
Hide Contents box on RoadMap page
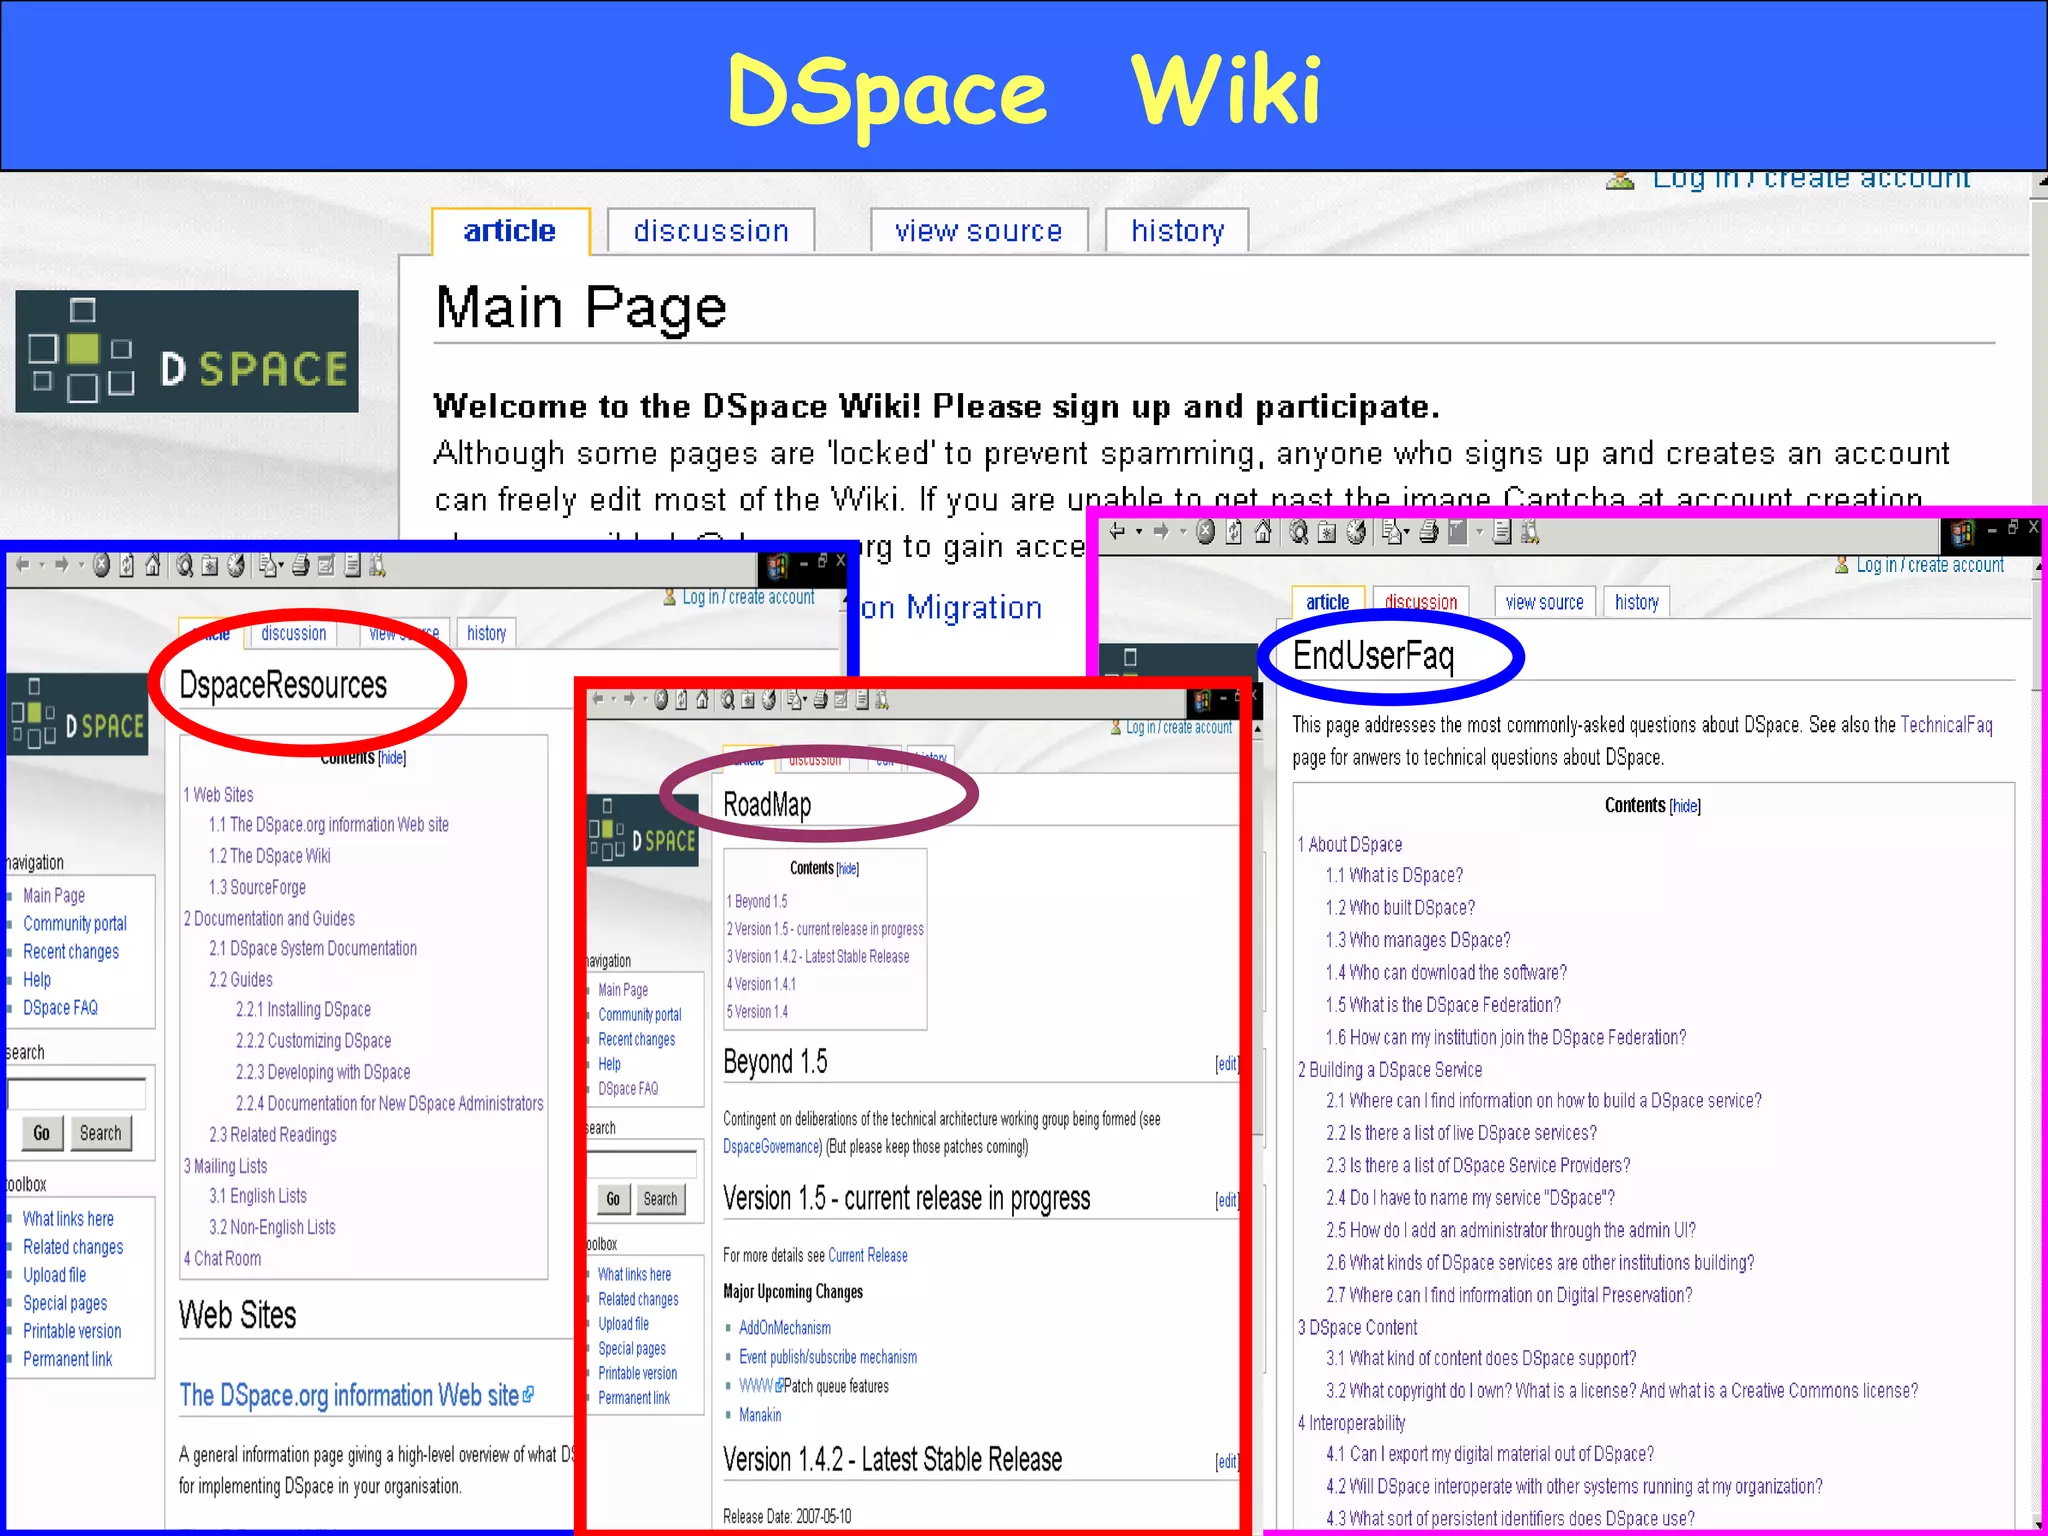847,869
